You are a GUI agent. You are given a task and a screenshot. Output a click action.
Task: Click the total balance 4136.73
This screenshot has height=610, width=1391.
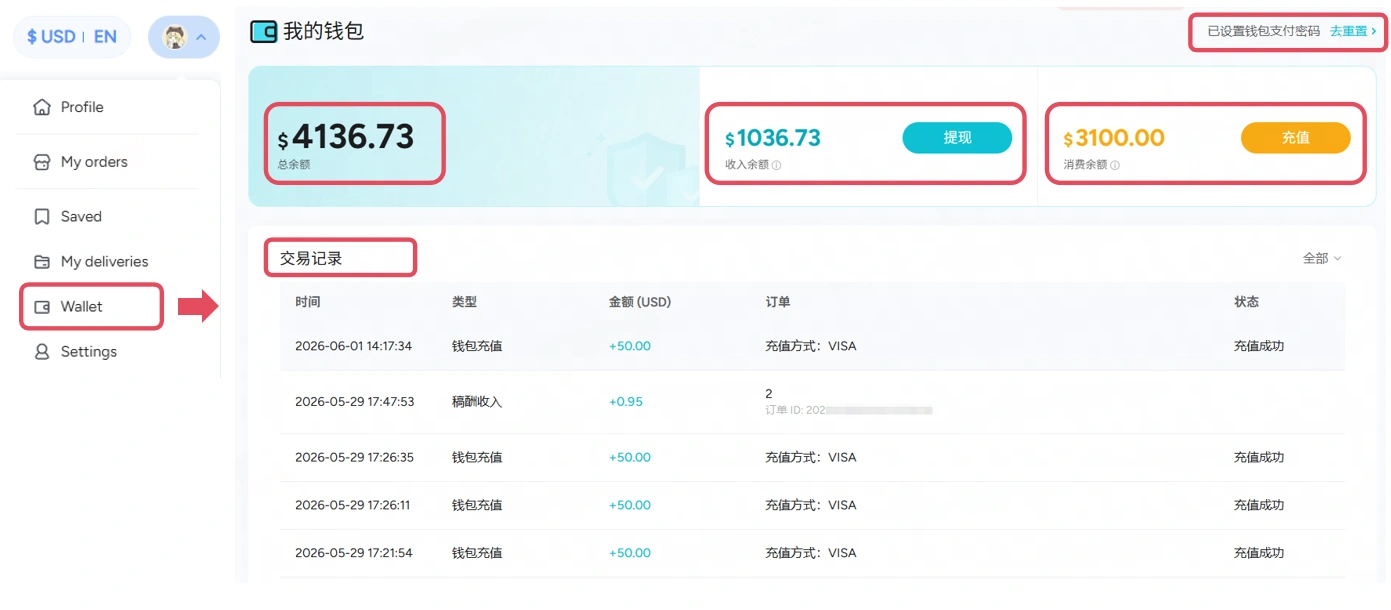[x=345, y=137]
